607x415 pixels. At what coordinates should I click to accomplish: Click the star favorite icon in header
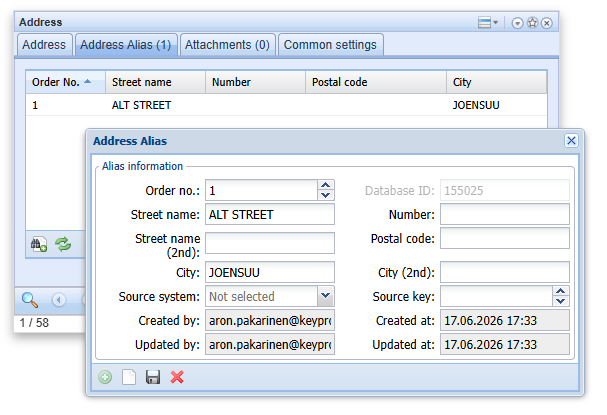click(533, 23)
